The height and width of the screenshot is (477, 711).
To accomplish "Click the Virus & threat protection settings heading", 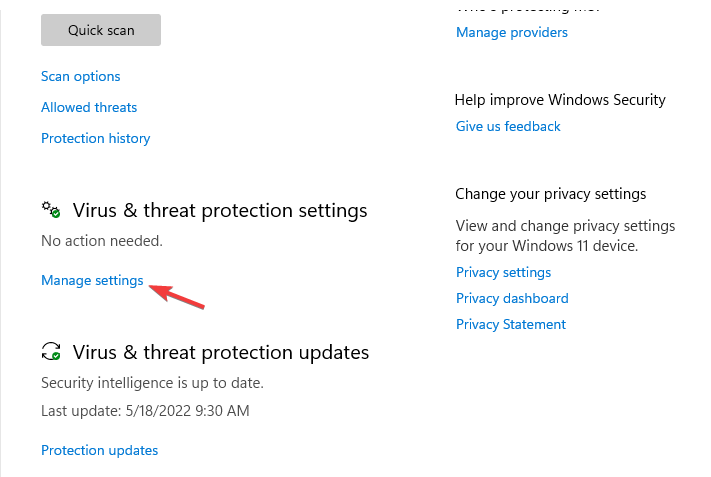I will coord(220,211).
